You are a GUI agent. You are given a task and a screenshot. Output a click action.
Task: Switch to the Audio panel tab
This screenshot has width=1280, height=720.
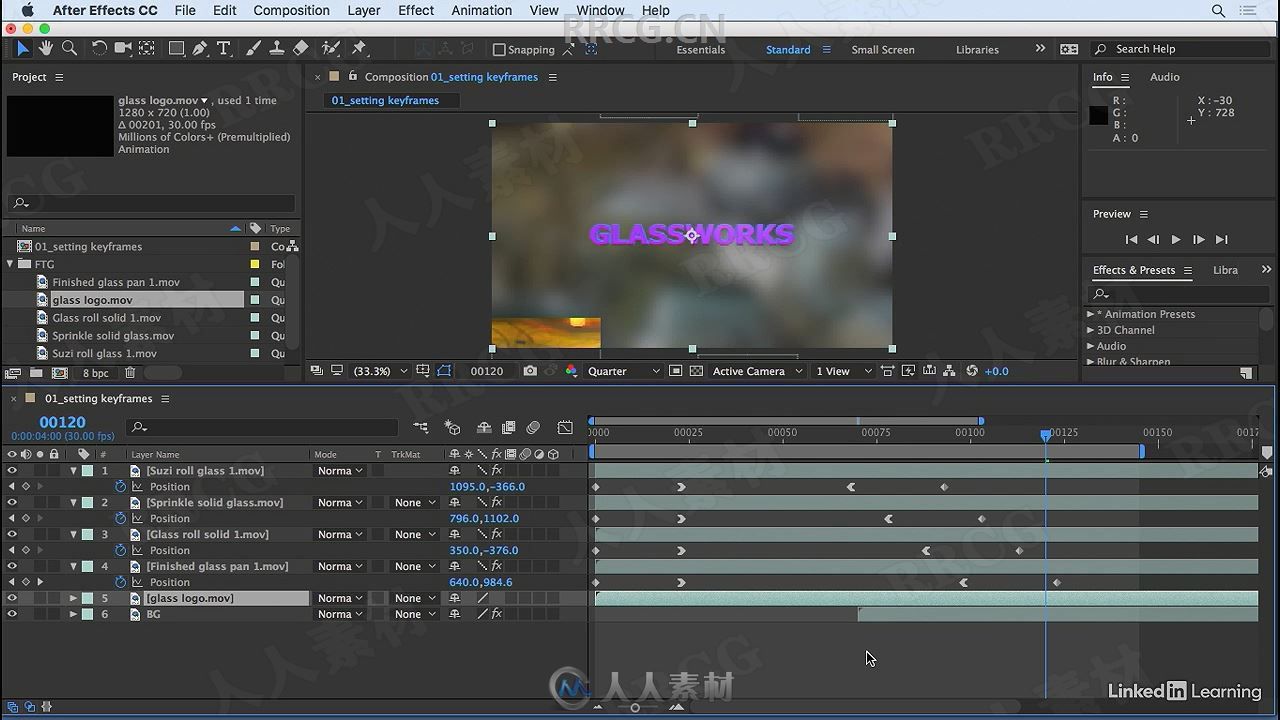click(x=1165, y=77)
